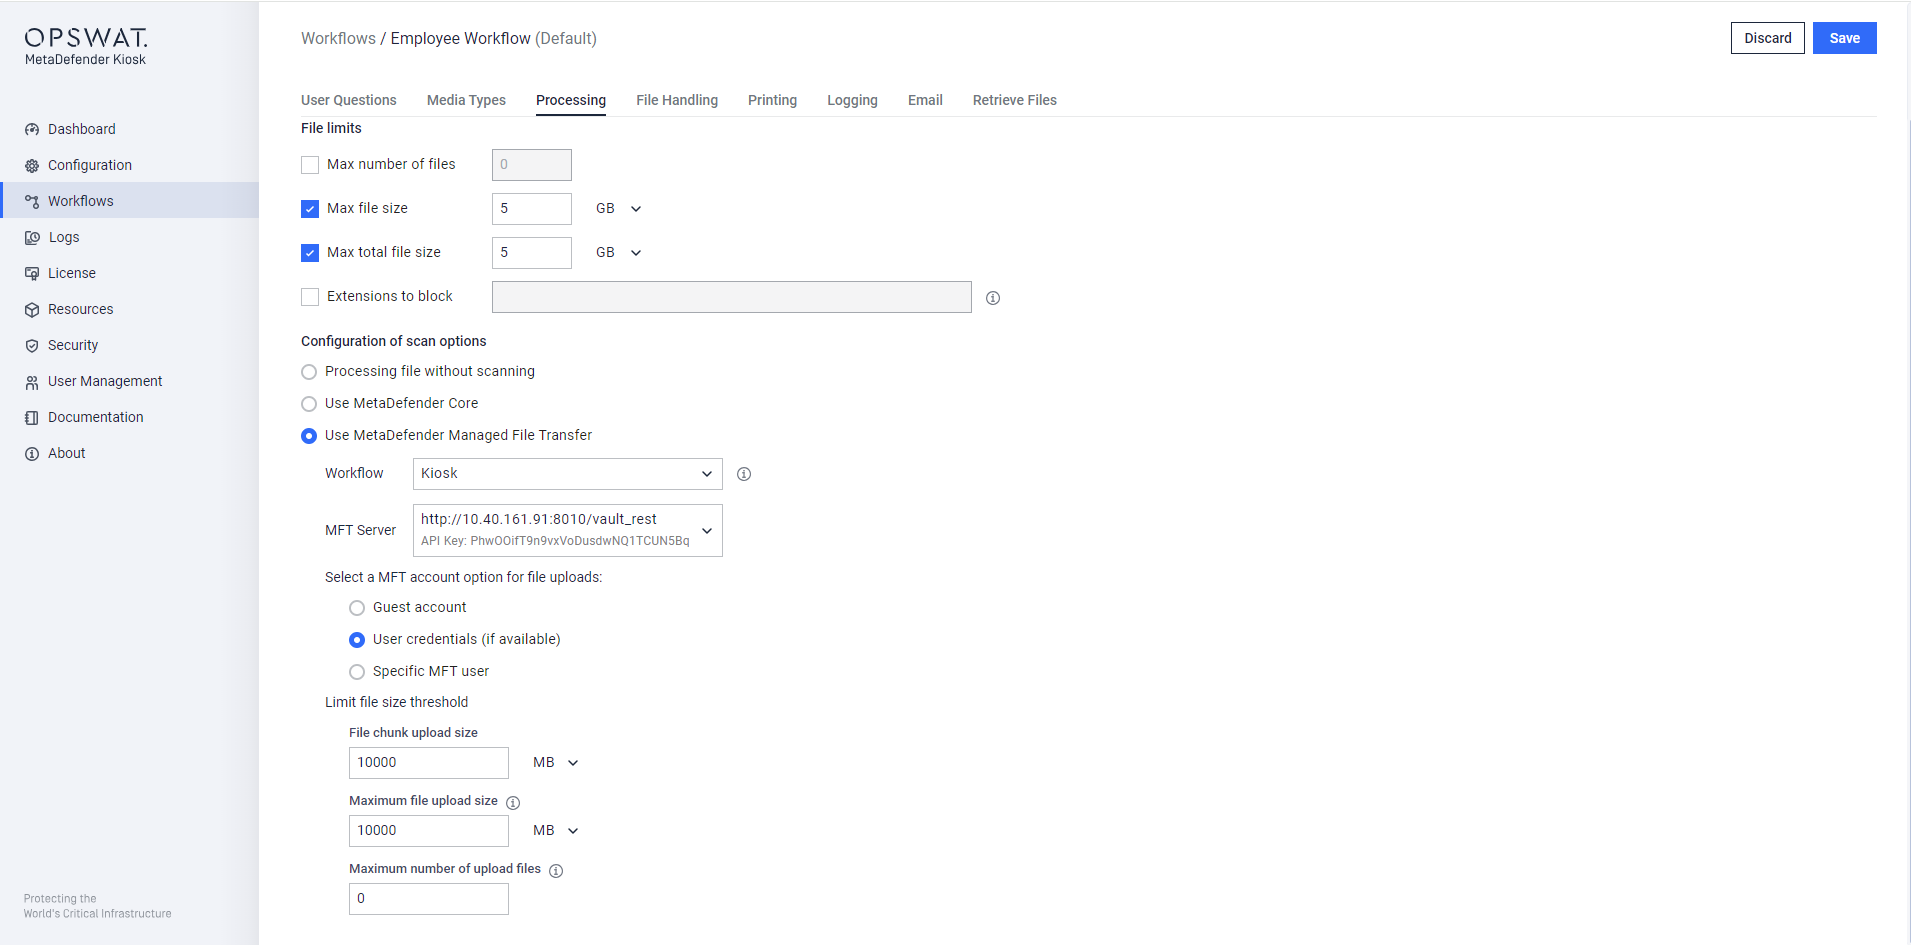This screenshot has width=1911, height=945.
Task: Click the Maximum file upload size field
Action: click(x=429, y=831)
